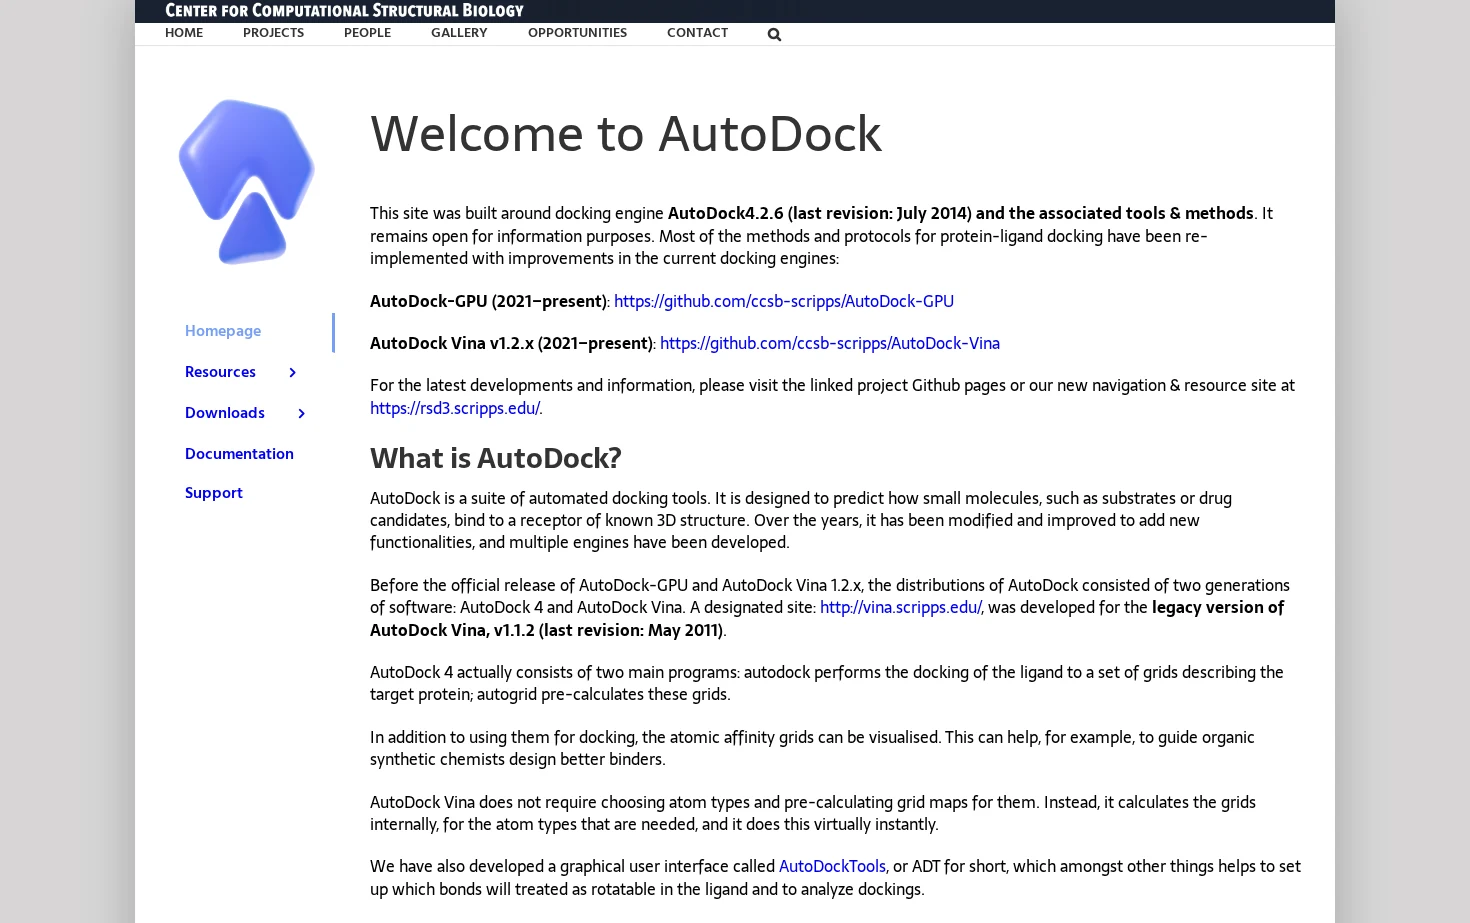Visit the OPPORTUNITIES page
Image resolution: width=1470 pixels, height=923 pixels.
(x=577, y=33)
